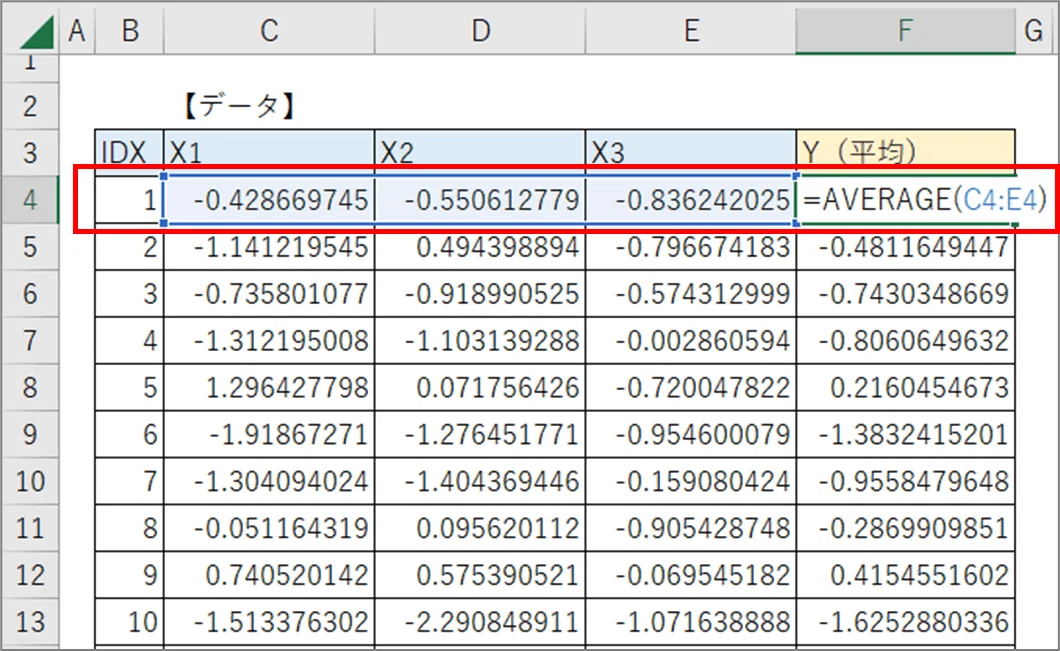Screen dimensions: 1060x651
Task: Select column D header
Action: tap(480, 30)
